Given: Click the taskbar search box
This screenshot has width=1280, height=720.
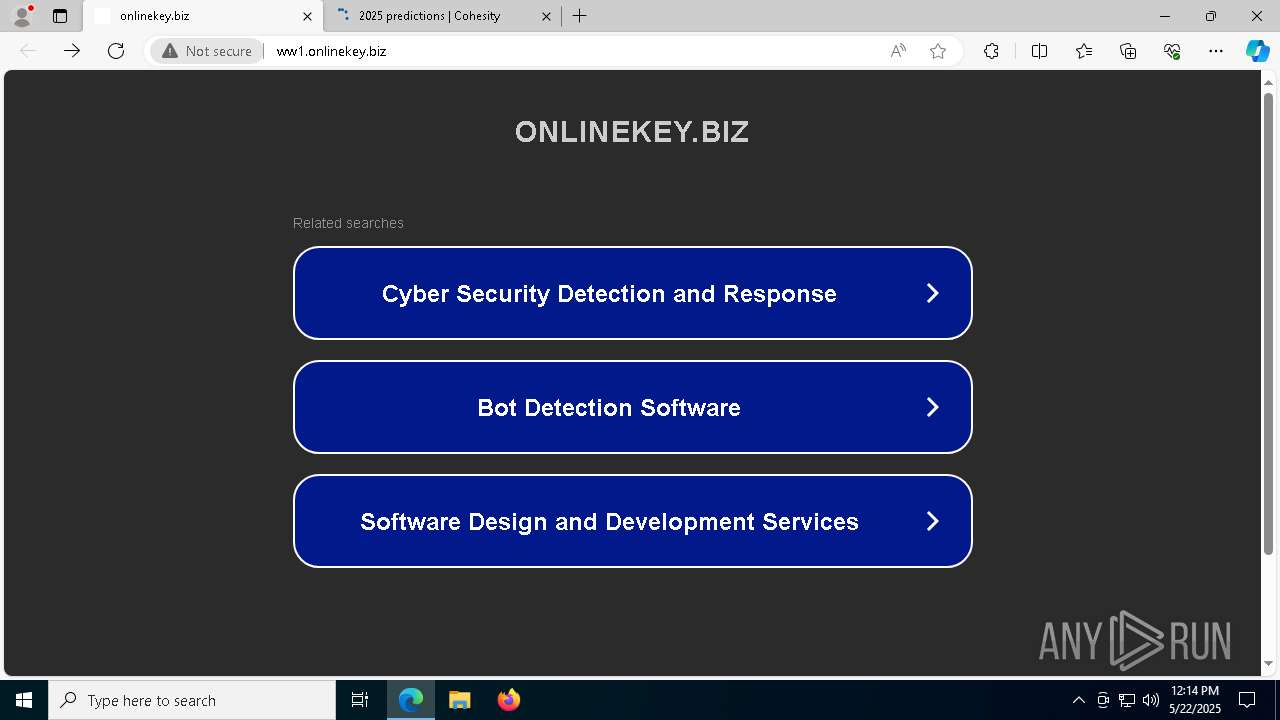Looking at the screenshot, I should coord(192,700).
